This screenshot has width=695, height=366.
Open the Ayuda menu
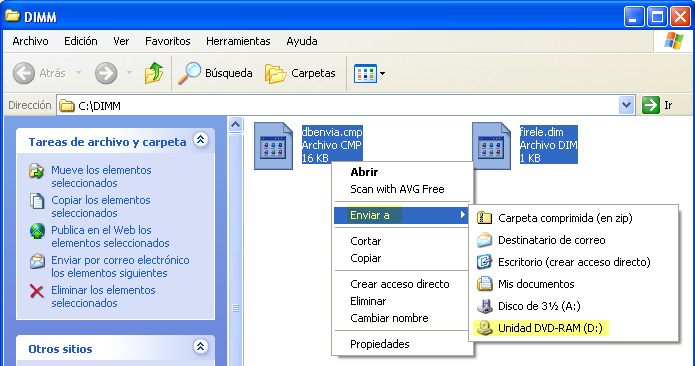pos(302,41)
